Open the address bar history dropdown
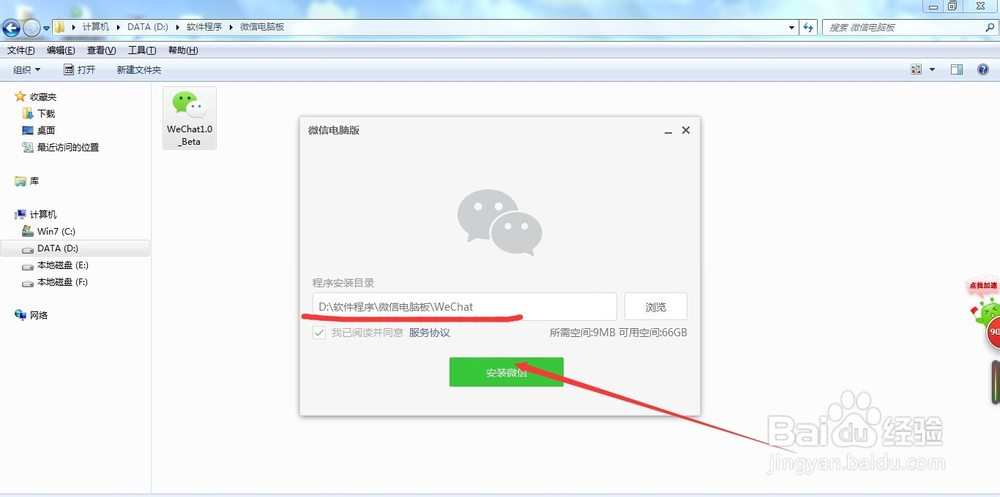The image size is (1000, 497). [791, 27]
